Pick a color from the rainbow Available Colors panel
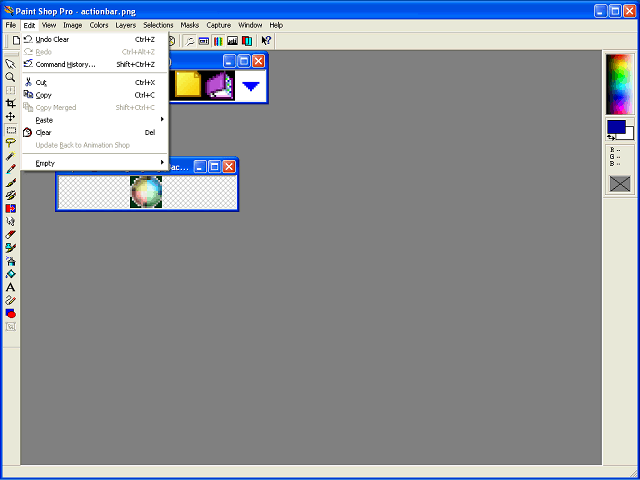The image size is (640, 480). point(620,84)
